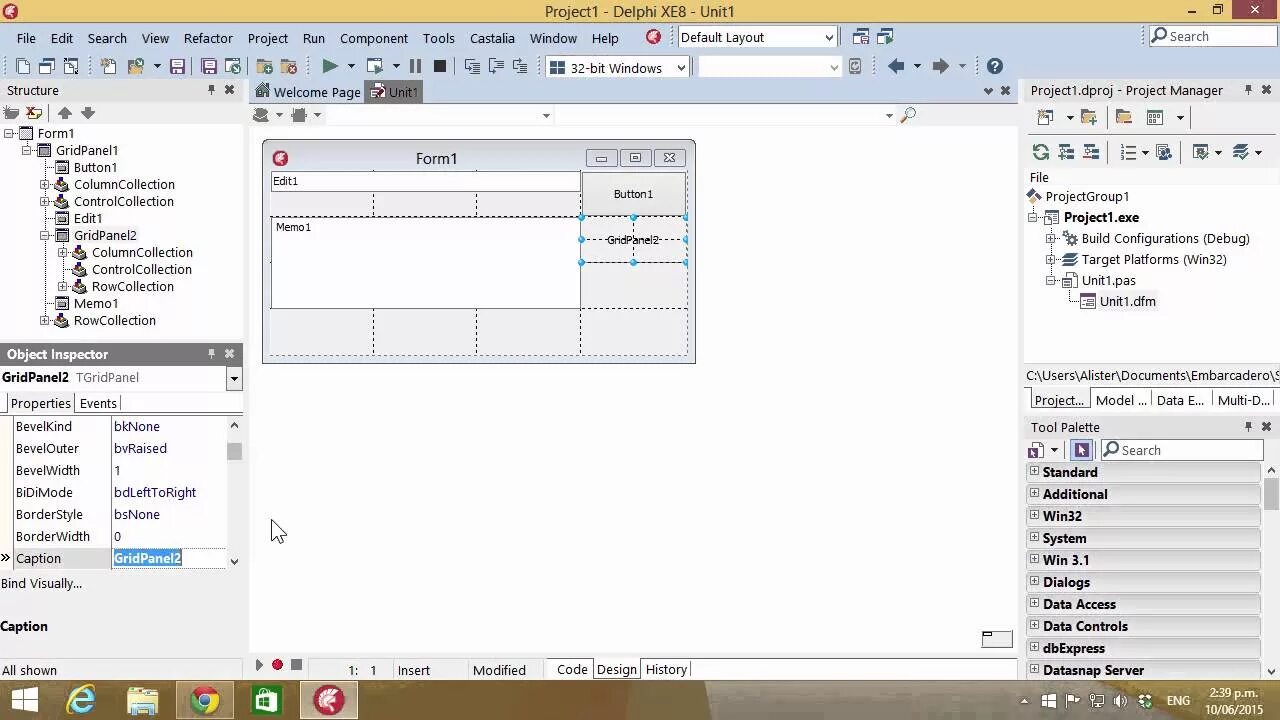Click Delete item icon in Structure toolbar

(34, 113)
